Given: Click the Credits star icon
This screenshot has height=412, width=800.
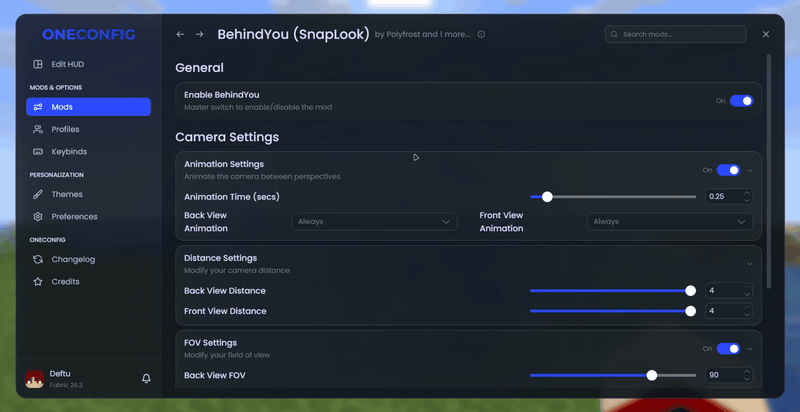Looking at the screenshot, I should (x=38, y=281).
